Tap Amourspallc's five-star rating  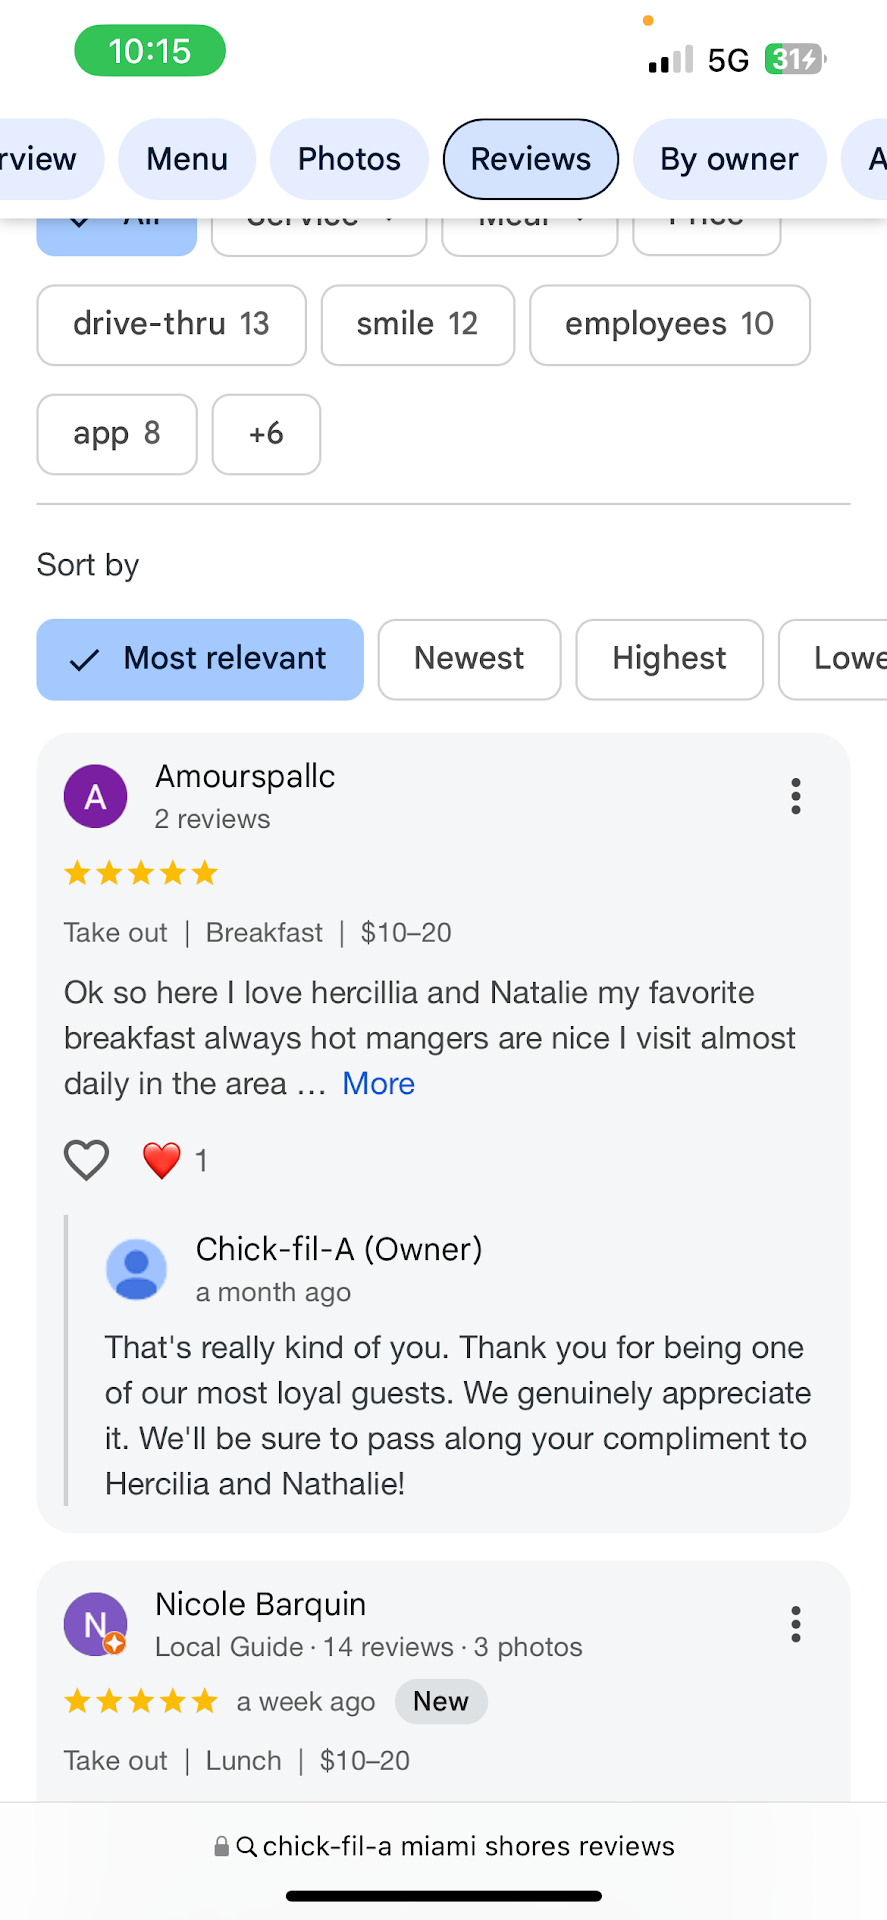(x=141, y=873)
